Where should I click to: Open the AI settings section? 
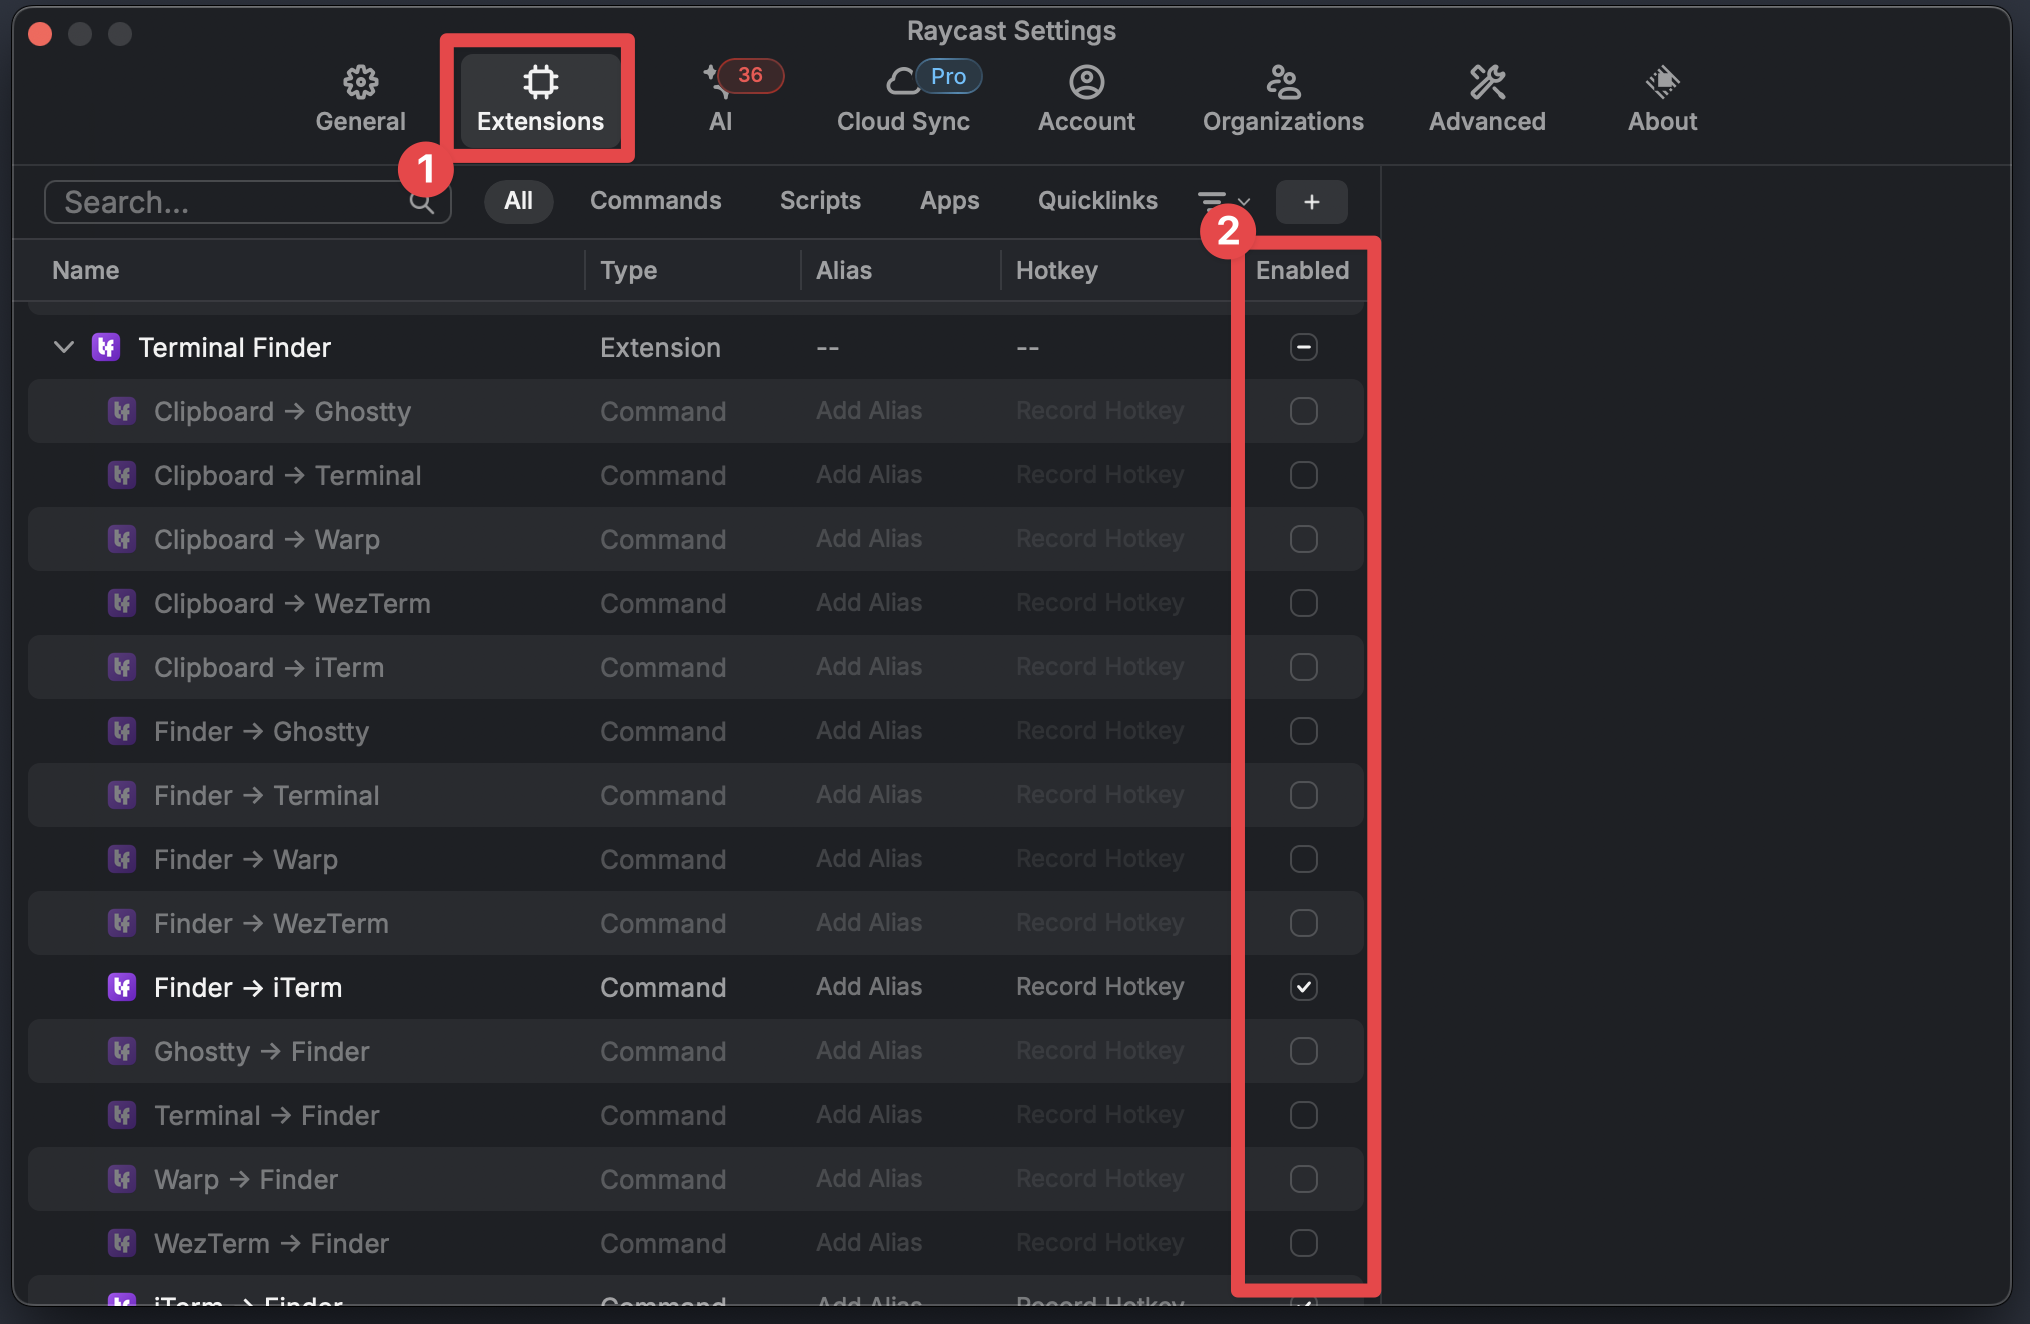722,97
